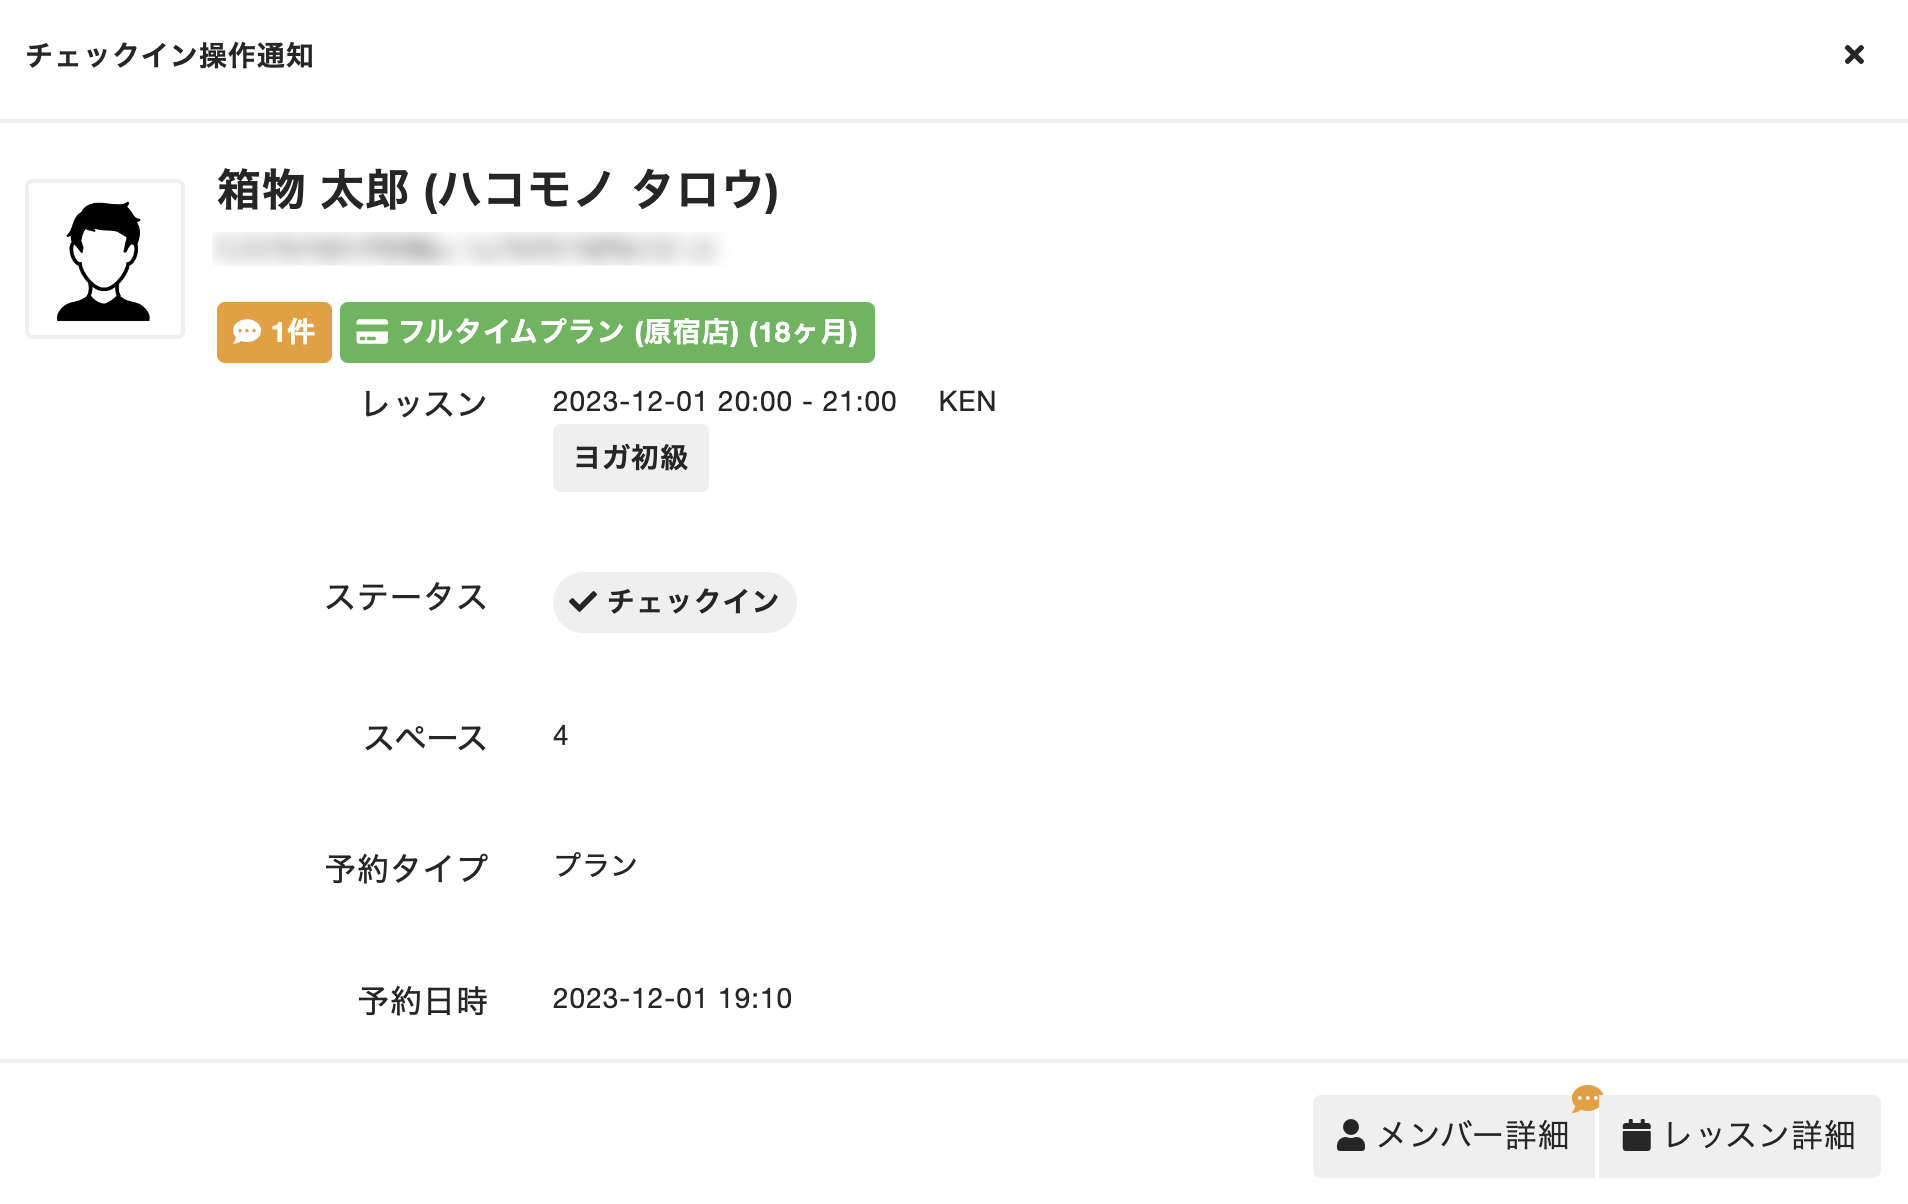Viewport: 1908px width, 1204px height.
Task: Click the person icon on the メンバー詳細 button
Action: point(1350,1135)
